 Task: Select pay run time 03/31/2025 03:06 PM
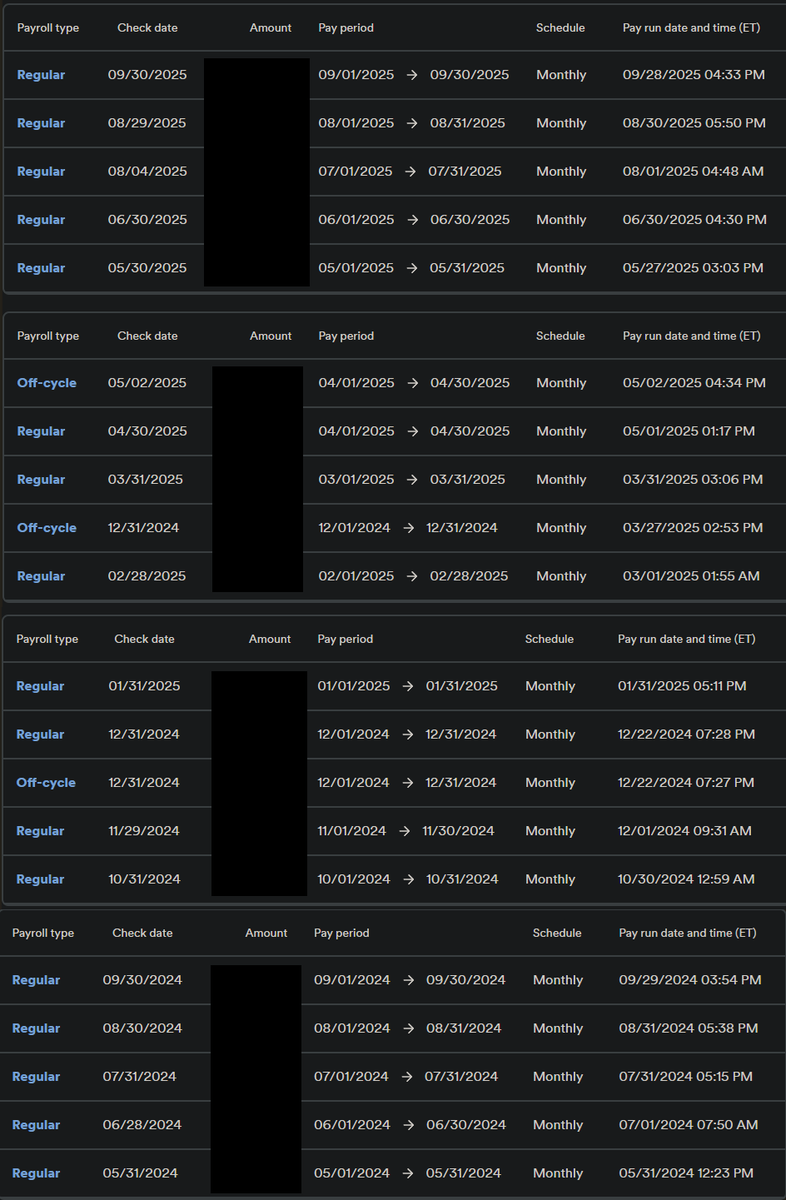tap(693, 479)
